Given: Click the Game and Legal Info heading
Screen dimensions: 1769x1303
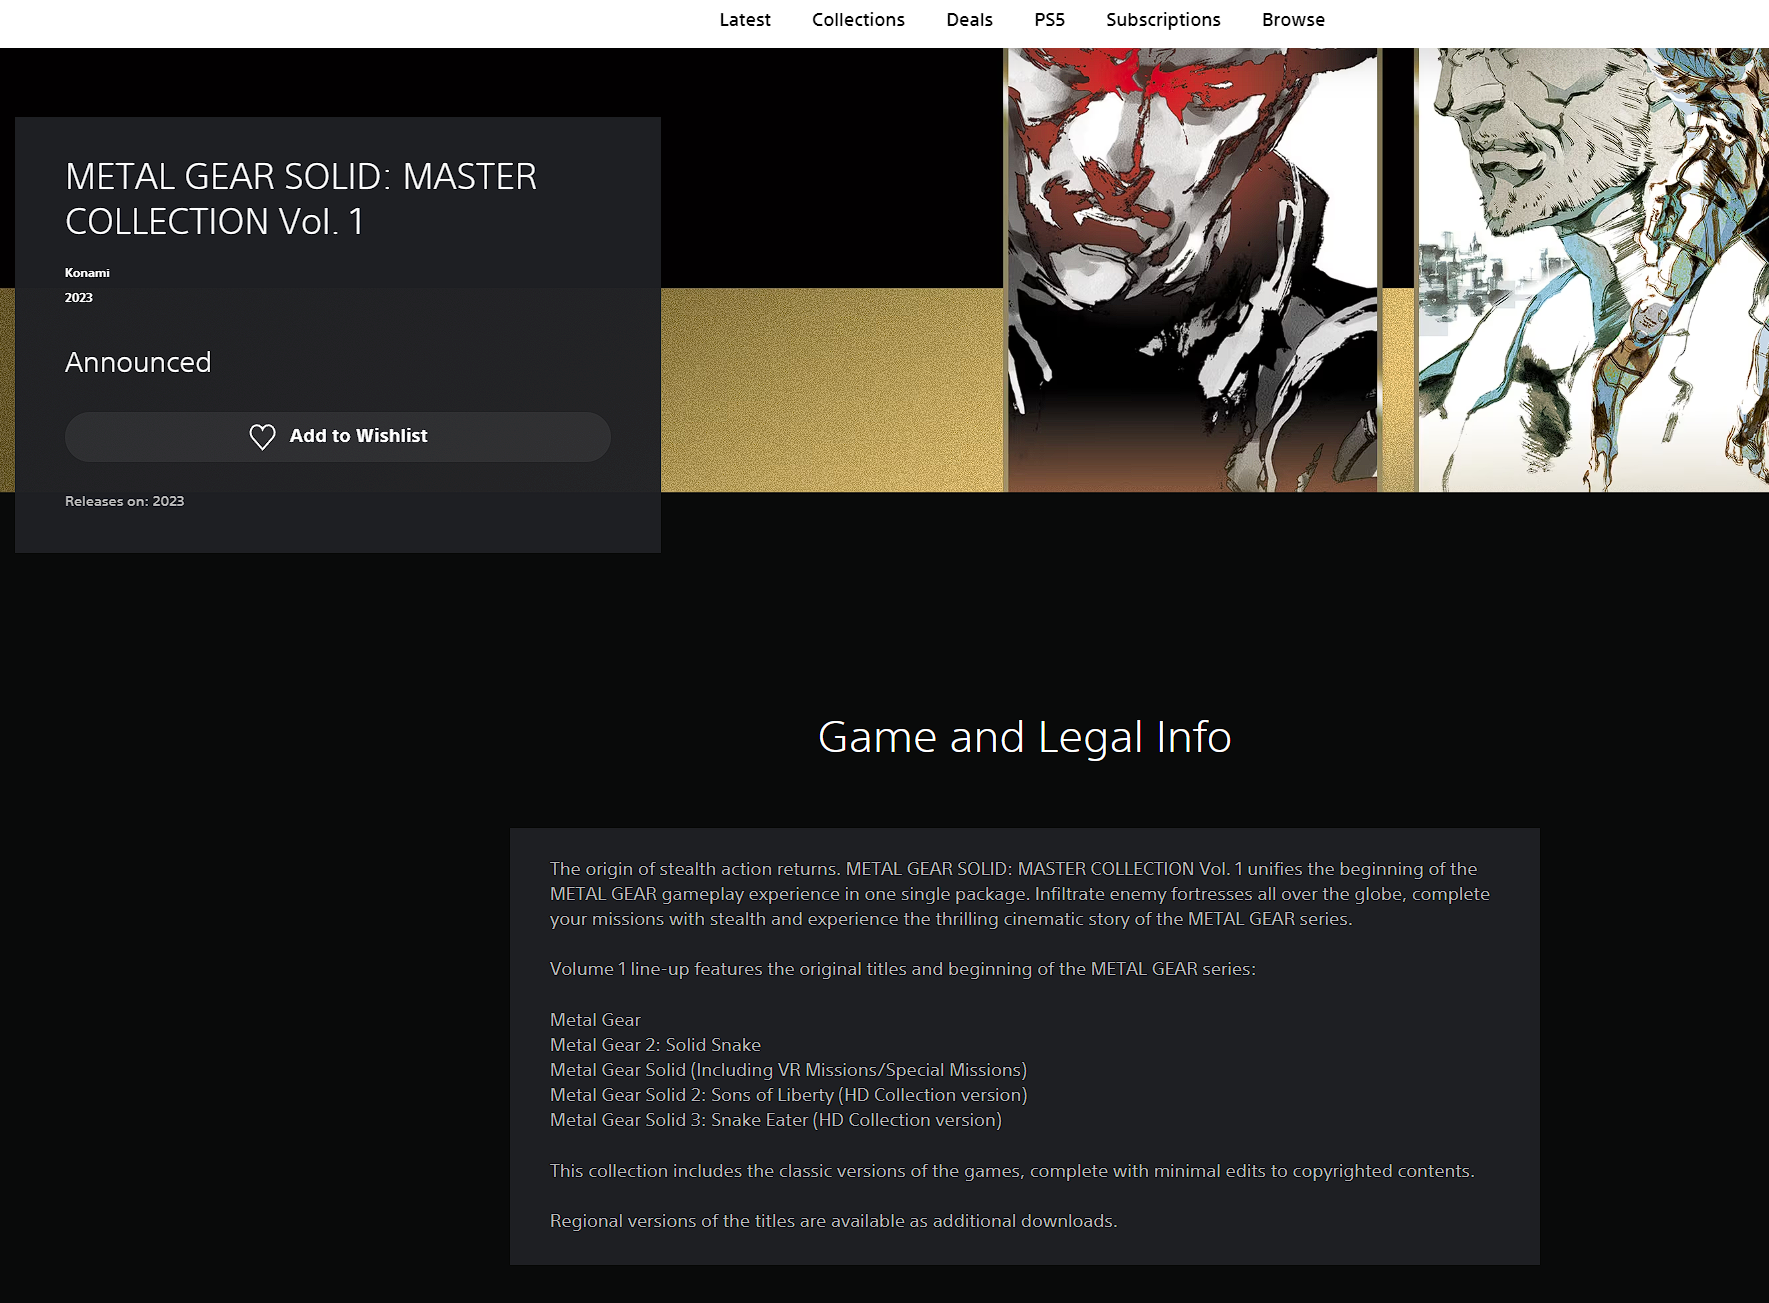Looking at the screenshot, I should click(1024, 737).
